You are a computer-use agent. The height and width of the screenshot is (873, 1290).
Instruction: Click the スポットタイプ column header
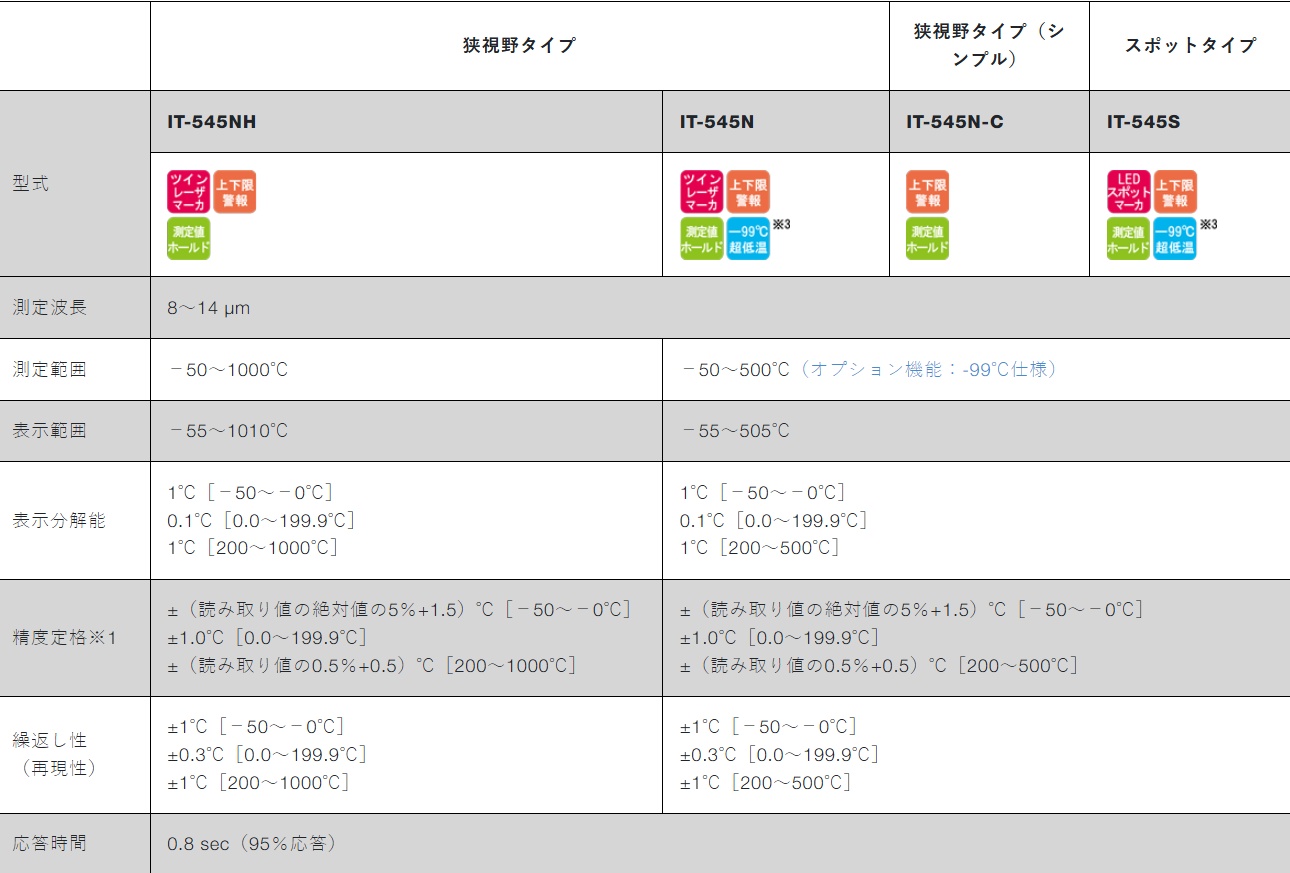[1189, 45]
